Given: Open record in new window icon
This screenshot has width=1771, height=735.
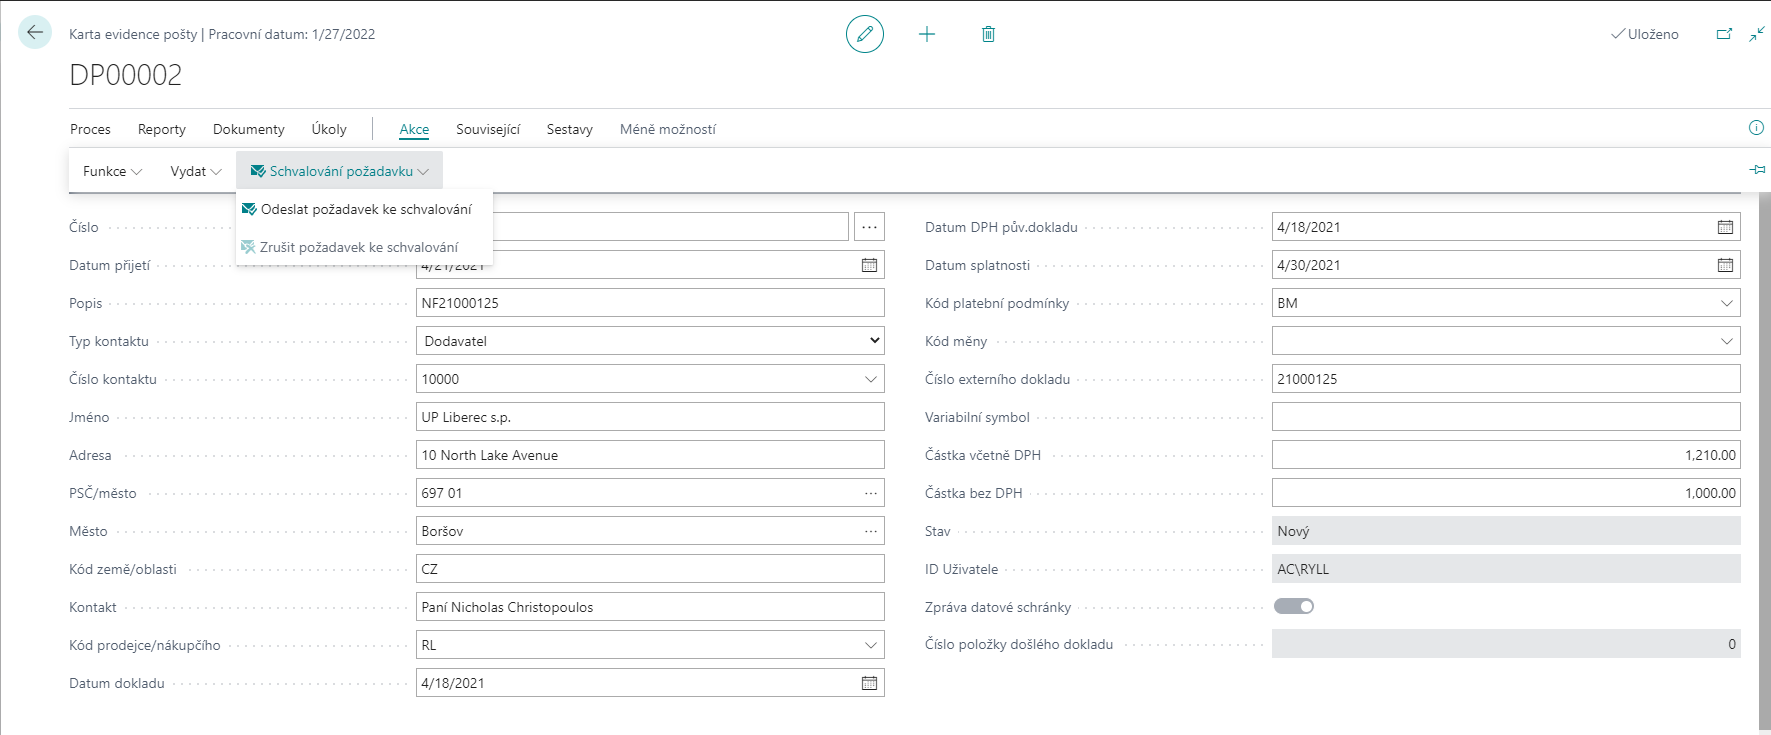Looking at the screenshot, I should tap(1724, 34).
